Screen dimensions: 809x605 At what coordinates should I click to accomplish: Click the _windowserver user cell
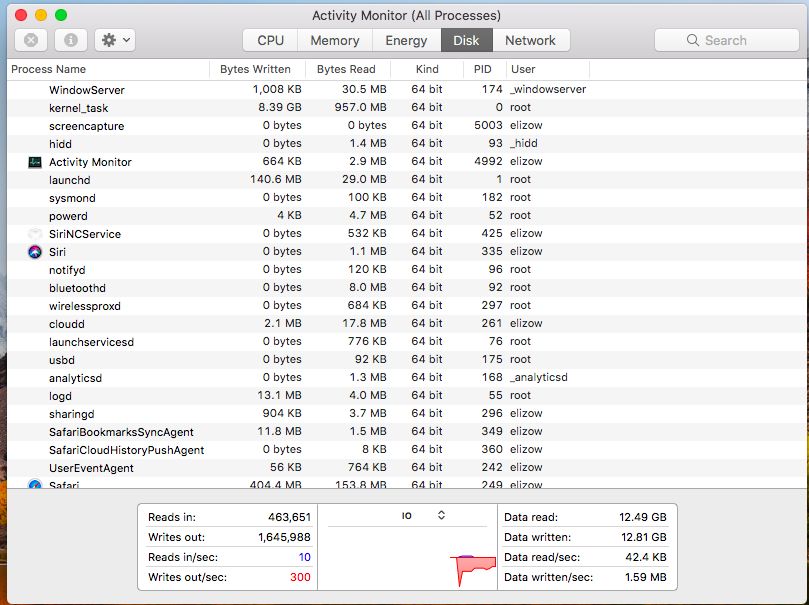coord(548,89)
